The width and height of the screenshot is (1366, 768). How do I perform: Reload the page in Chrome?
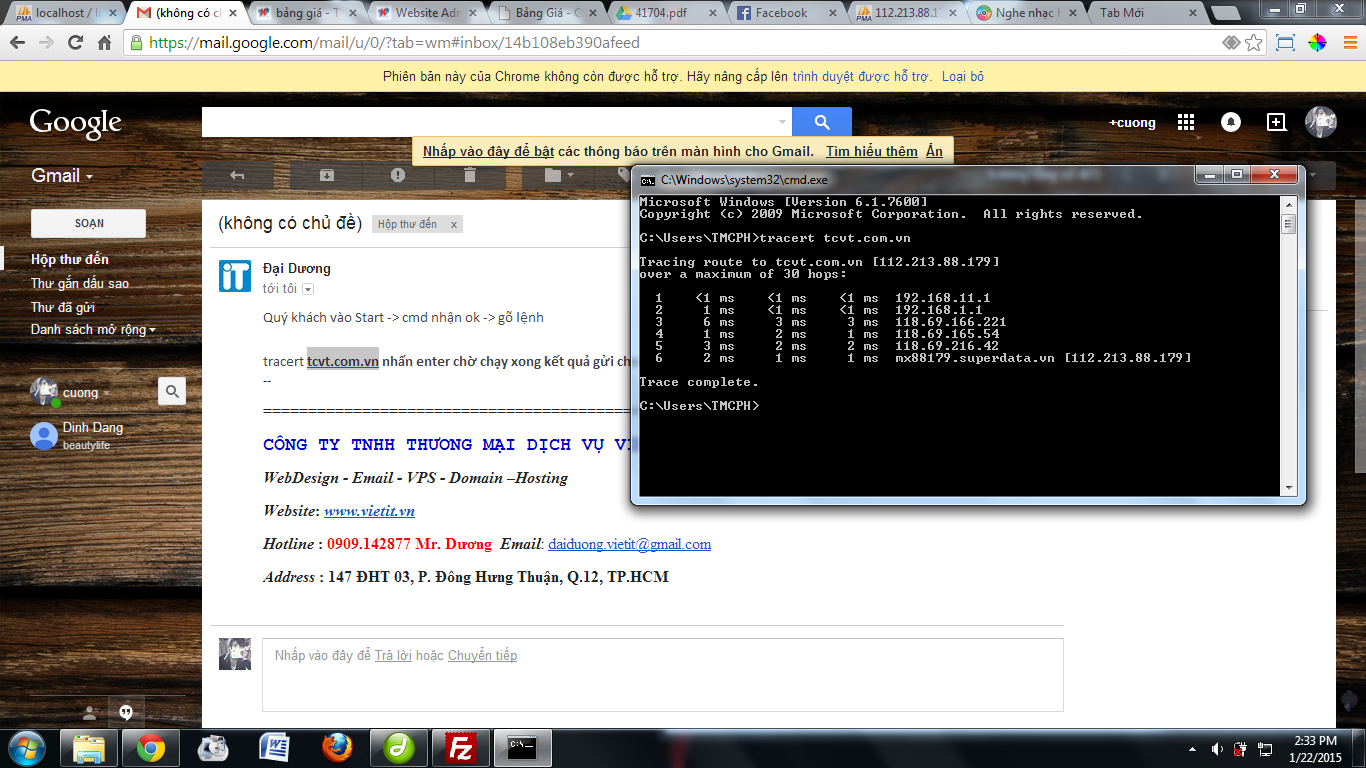[x=75, y=43]
